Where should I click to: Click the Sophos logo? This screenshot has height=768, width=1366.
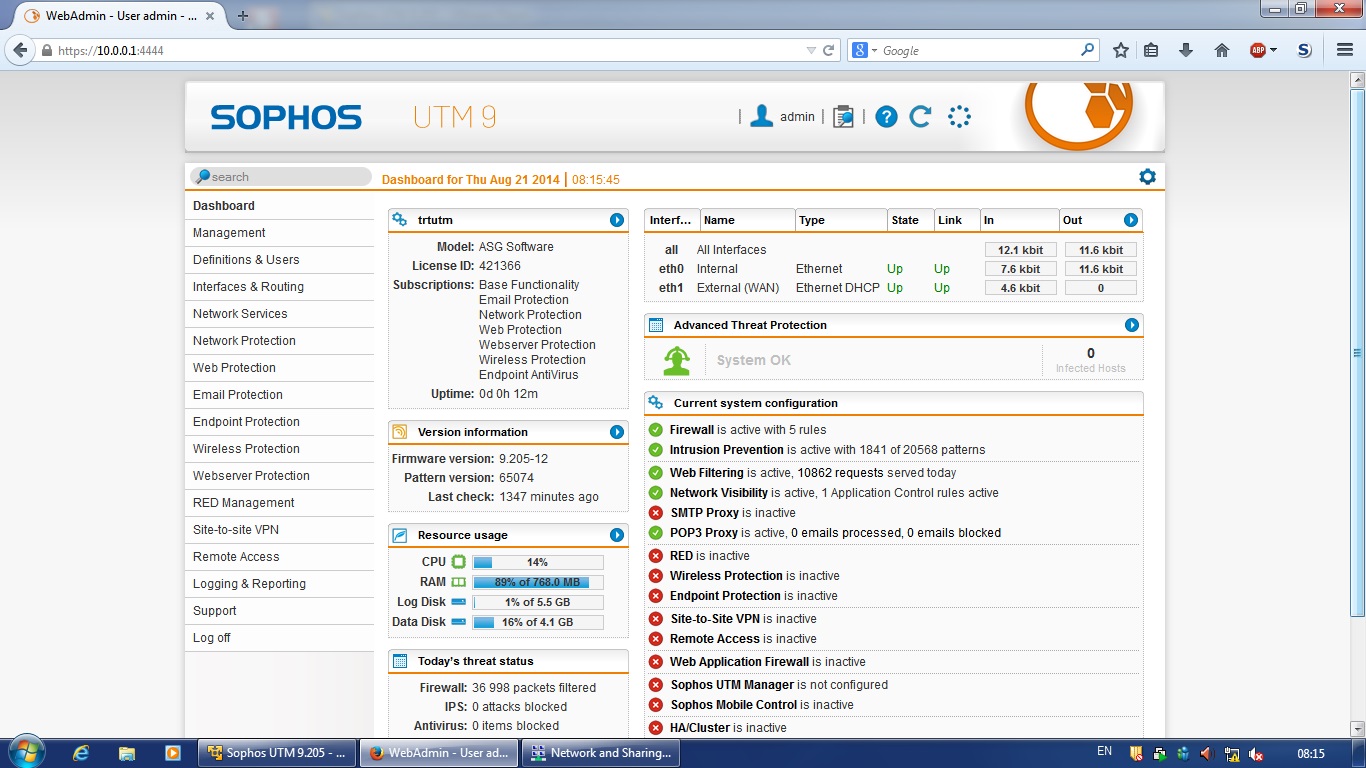(x=286, y=118)
